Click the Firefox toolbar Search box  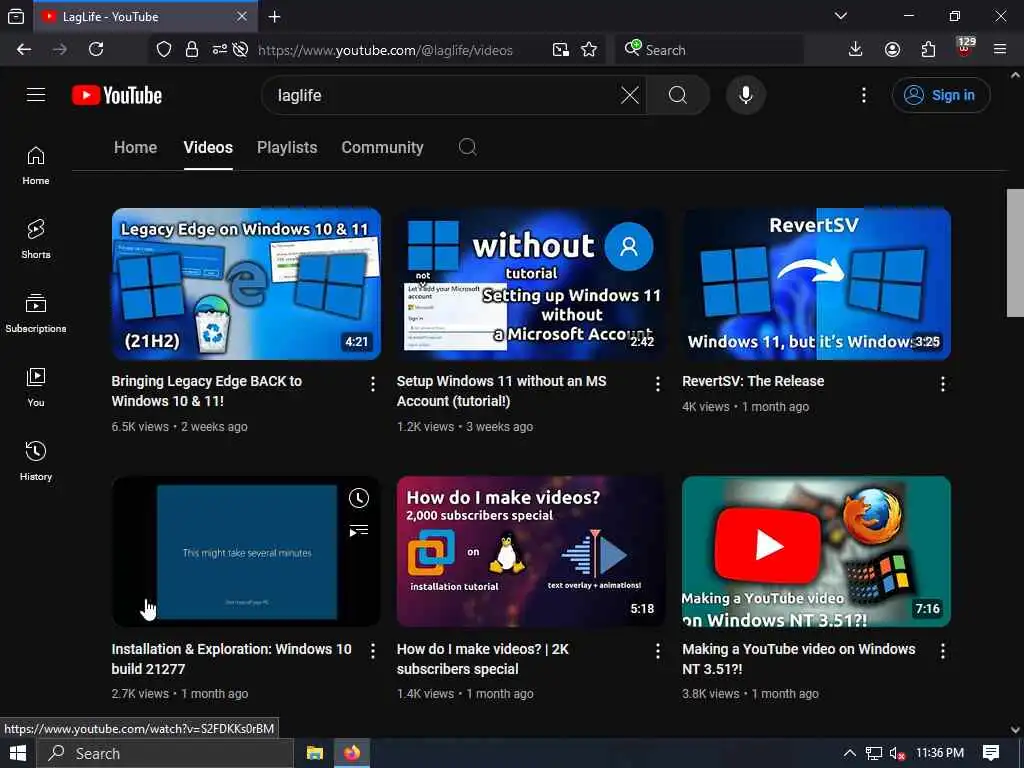709,50
